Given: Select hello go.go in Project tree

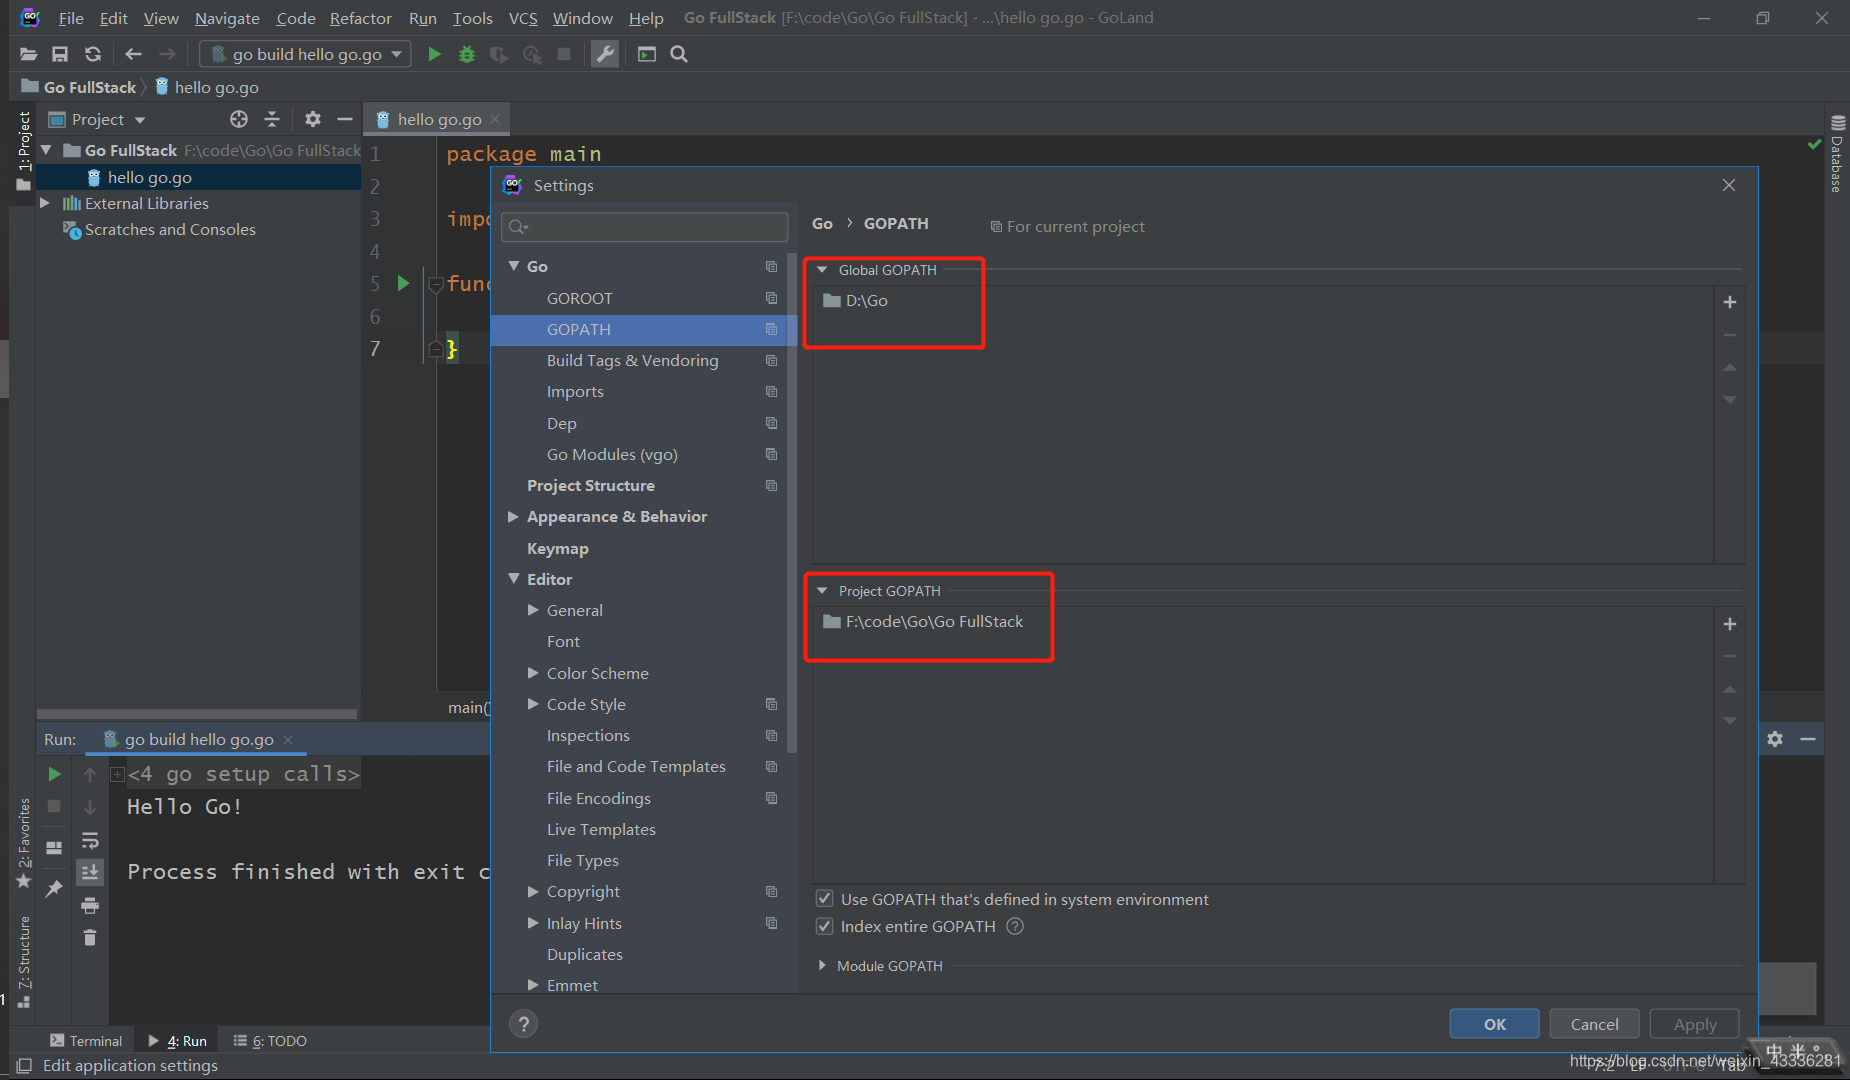Looking at the screenshot, I should [x=149, y=177].
